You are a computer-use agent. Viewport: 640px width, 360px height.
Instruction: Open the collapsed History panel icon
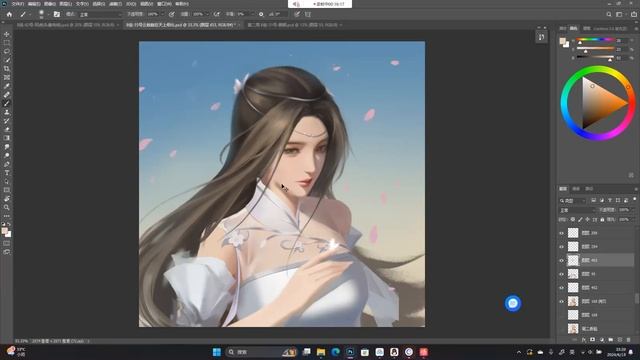(541, 37)
